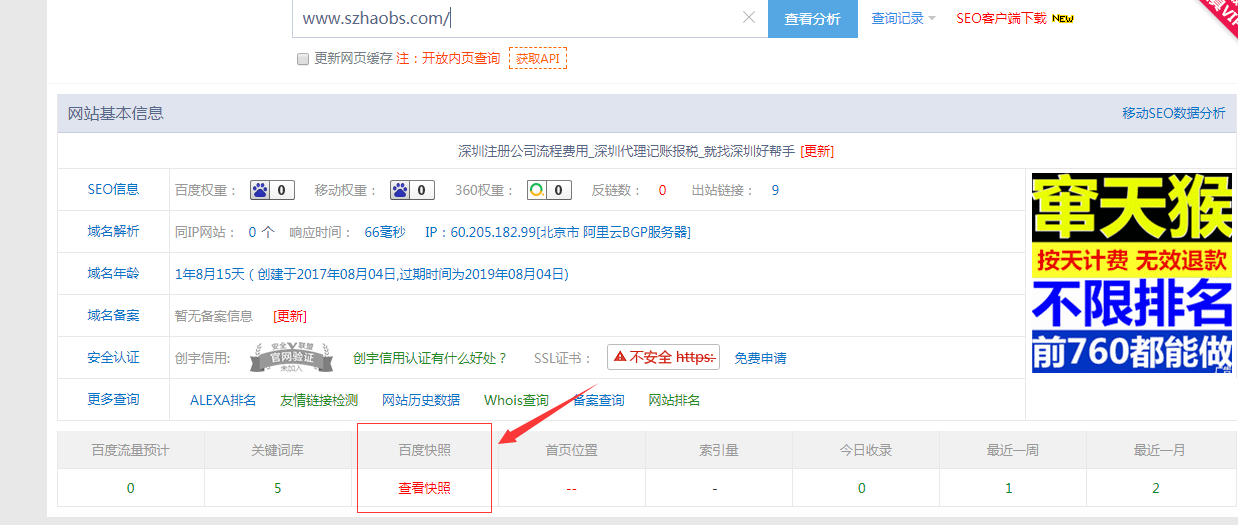Screen dimensions: 1238x525
Task: Click 开放内页查询 link
Action: click(461, 59)
